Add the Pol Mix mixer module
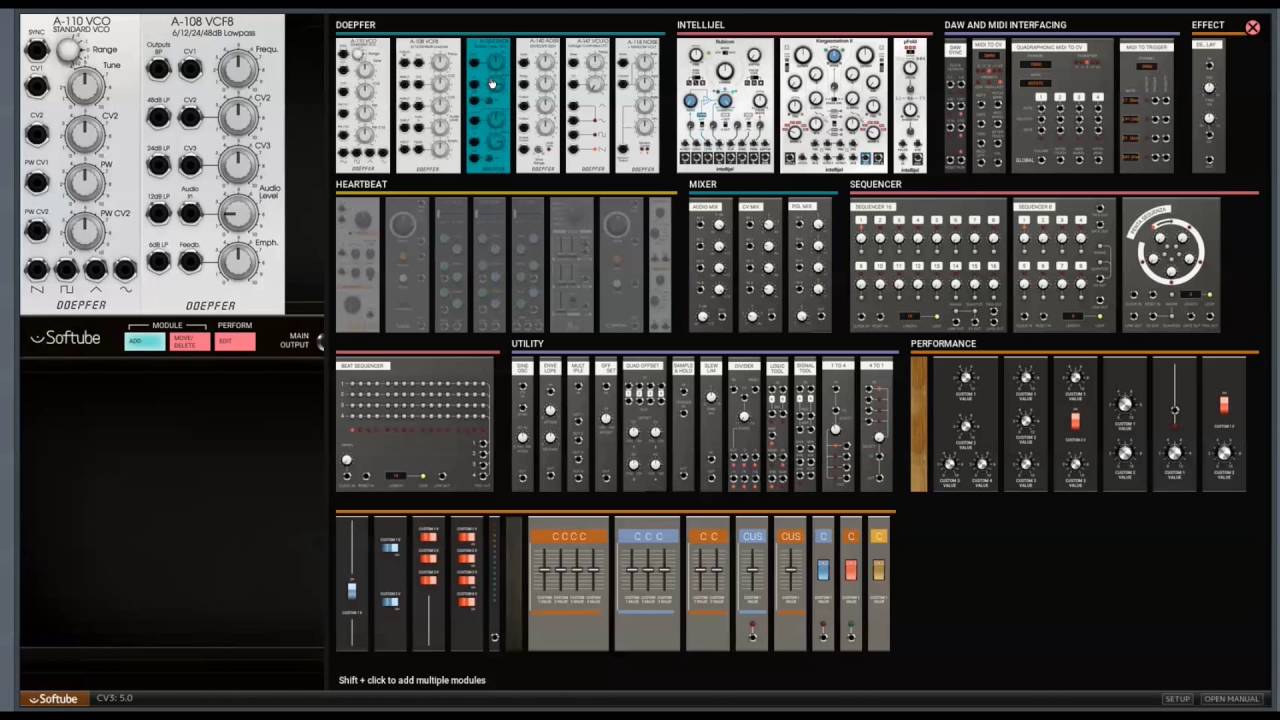Image resolution: width=1280 pixels, height=720 pixels. tap(809, 265)
